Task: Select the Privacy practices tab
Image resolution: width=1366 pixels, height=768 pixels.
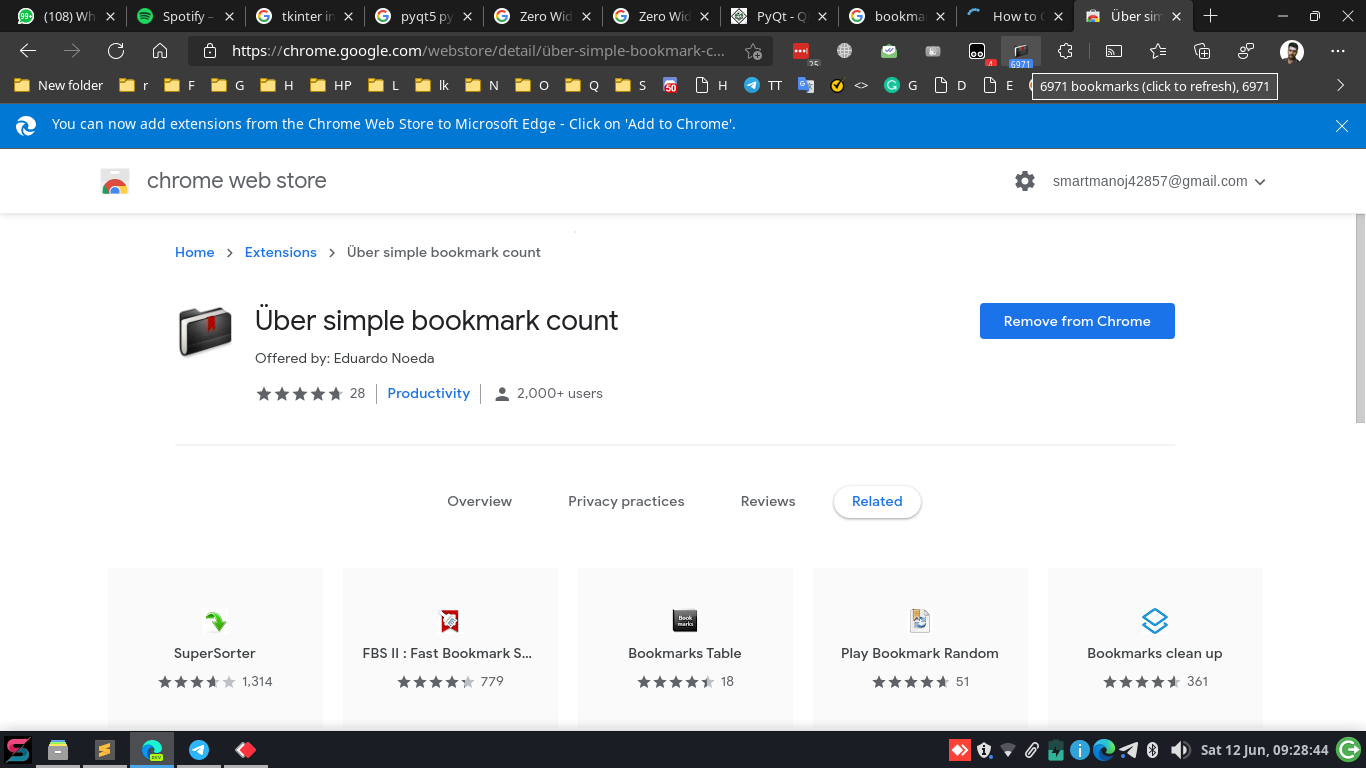Action: (x=626, y=501)
